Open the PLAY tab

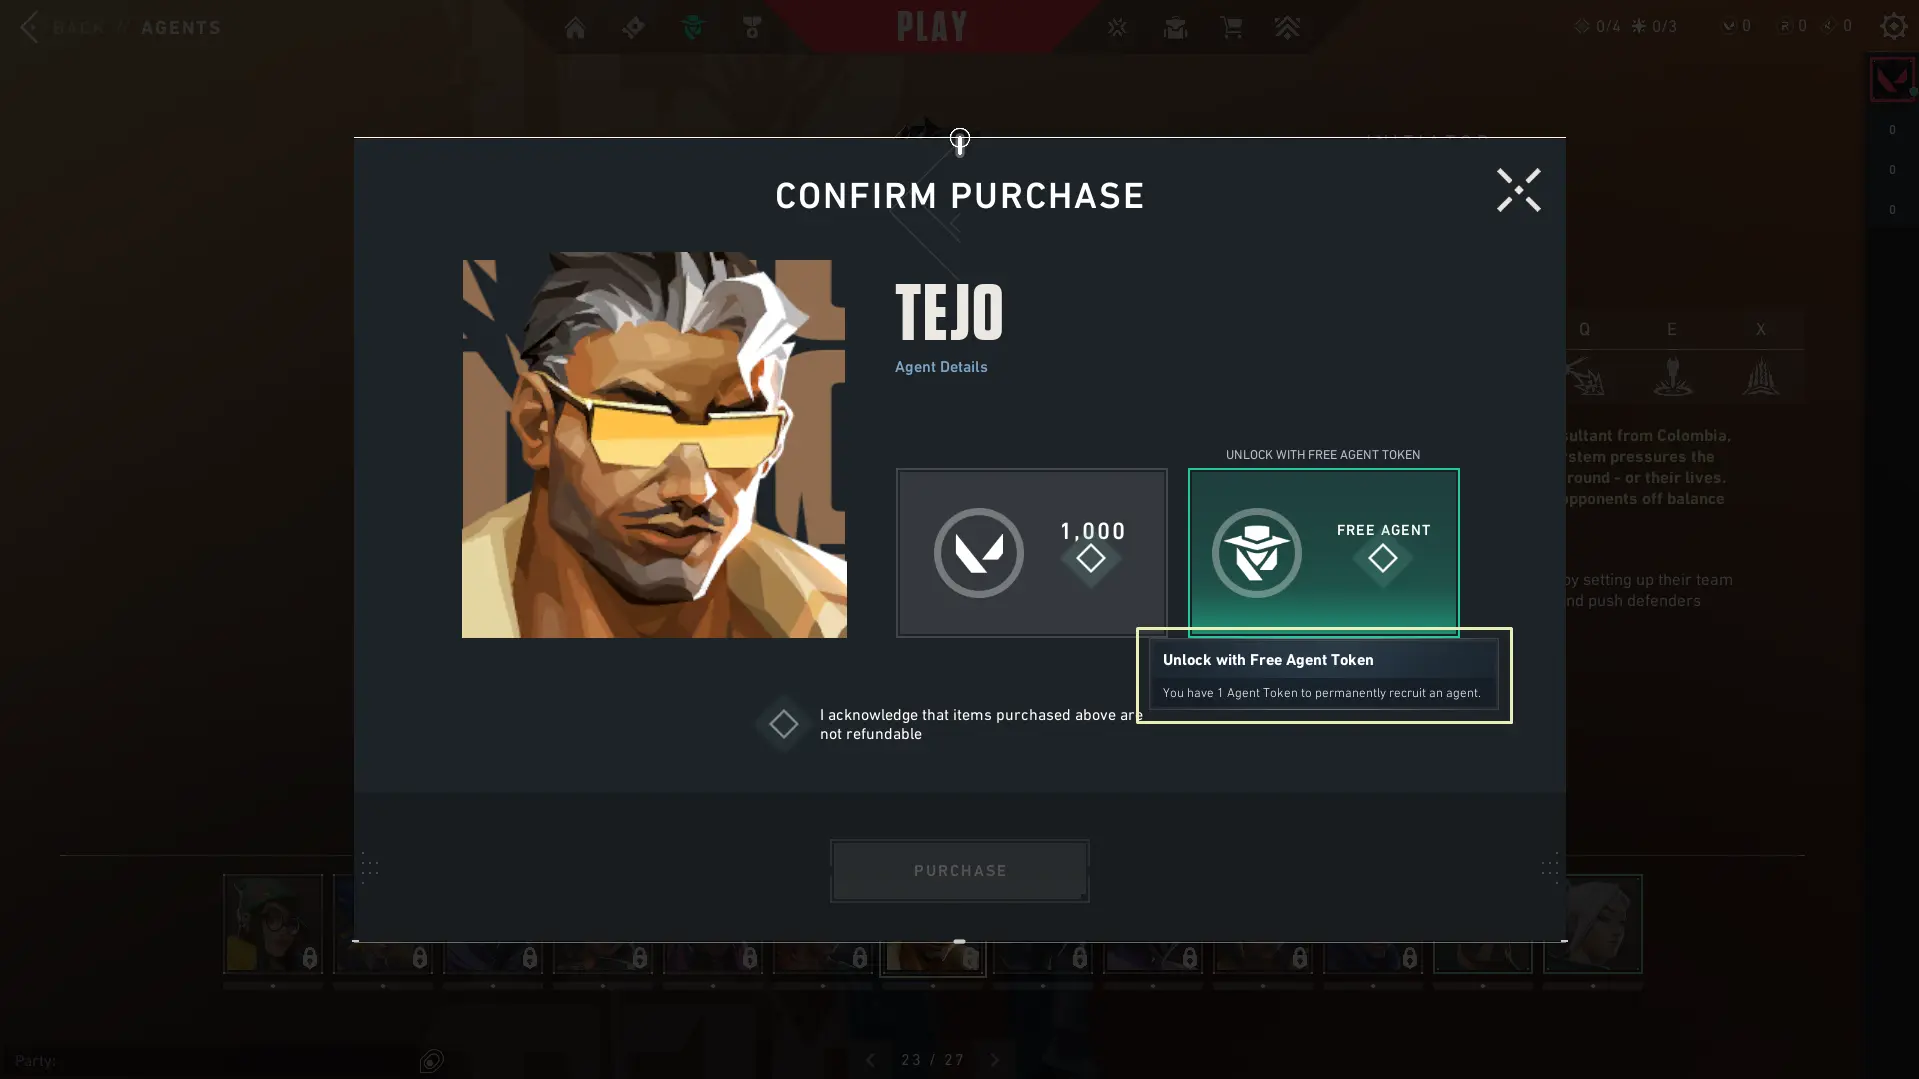coord(932,27)
